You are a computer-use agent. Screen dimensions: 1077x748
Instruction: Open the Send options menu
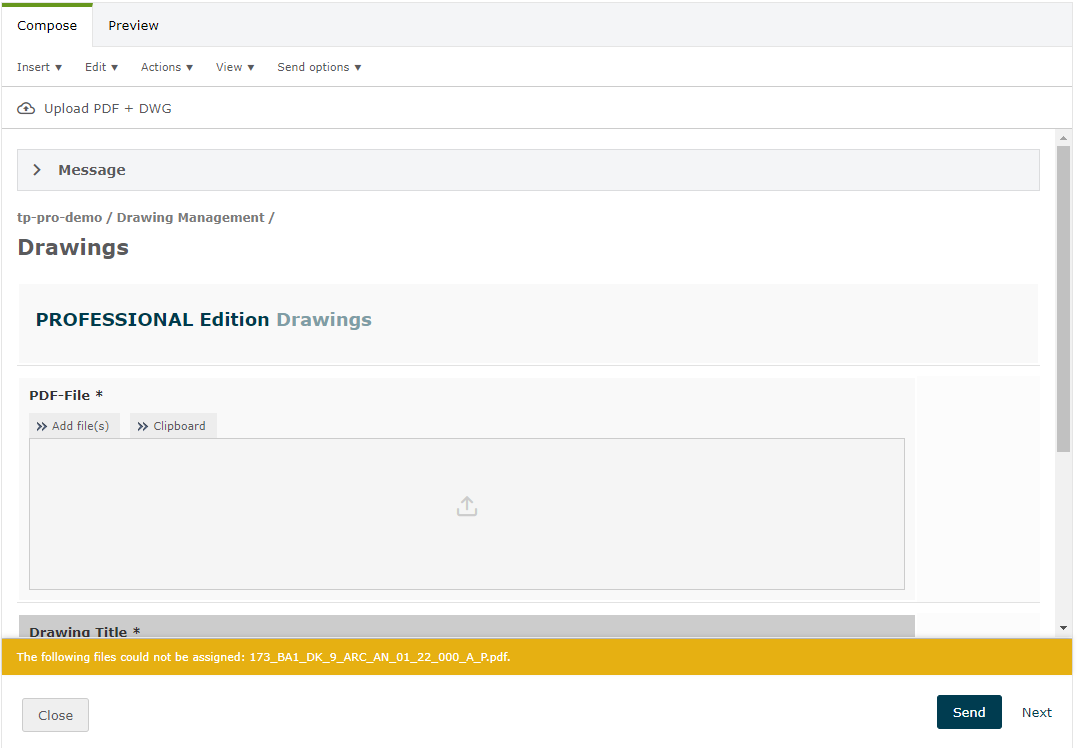point(319,67)
